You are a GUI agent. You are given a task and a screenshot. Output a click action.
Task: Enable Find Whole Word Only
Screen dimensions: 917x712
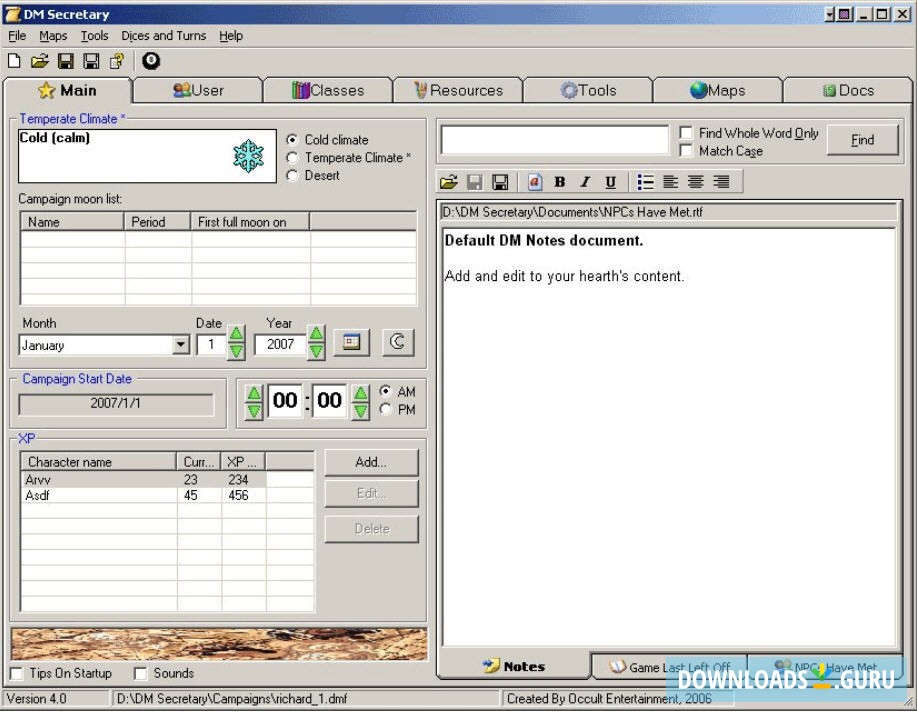pyautogui.click(x=749, y=133)
